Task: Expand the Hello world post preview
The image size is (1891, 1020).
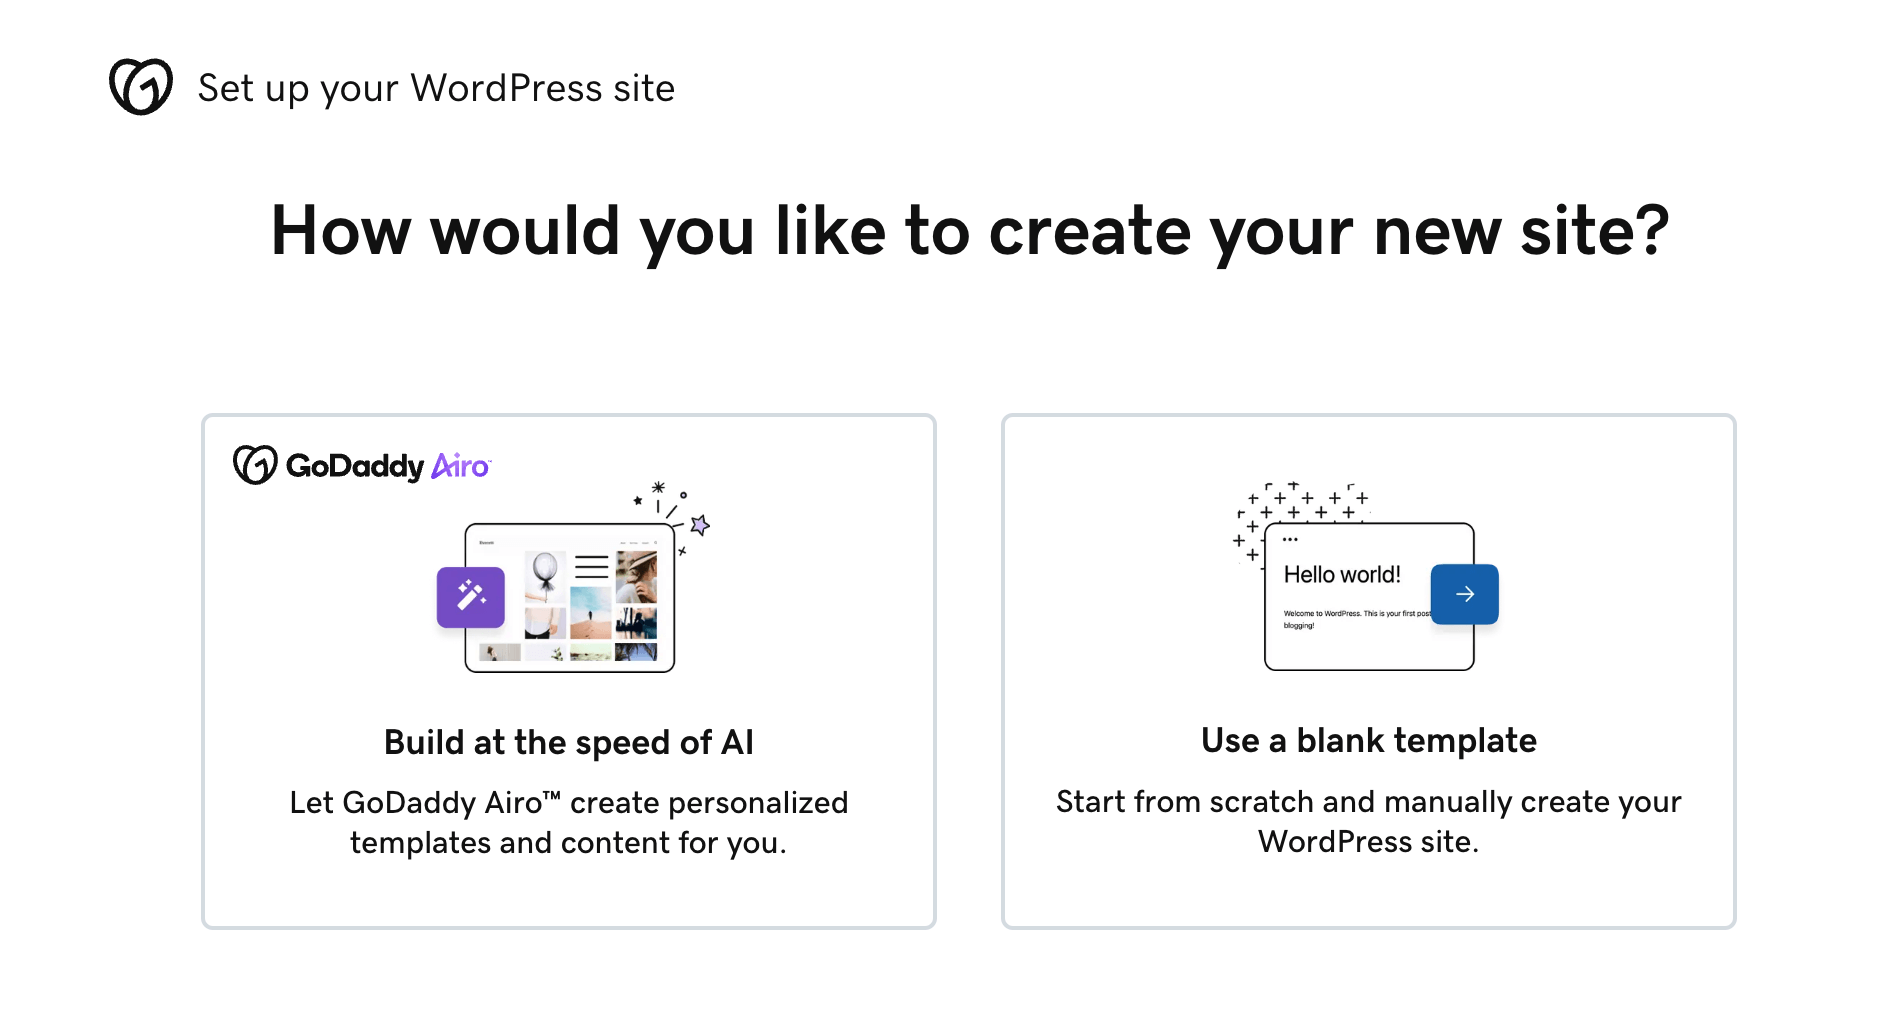Action: pos(1368,595)
